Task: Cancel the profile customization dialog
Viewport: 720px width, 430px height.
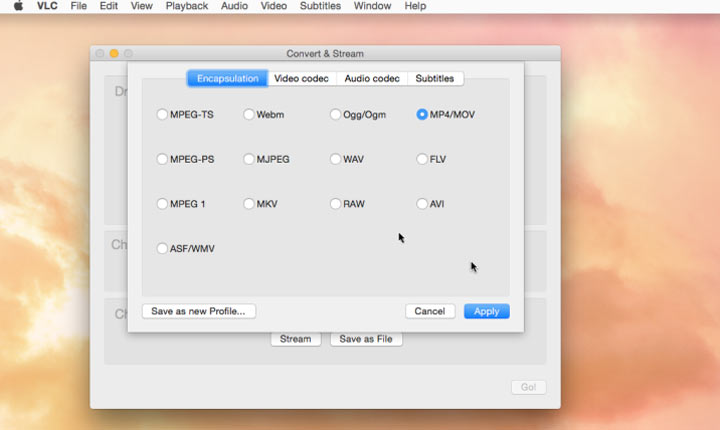Action: point(430,311)
